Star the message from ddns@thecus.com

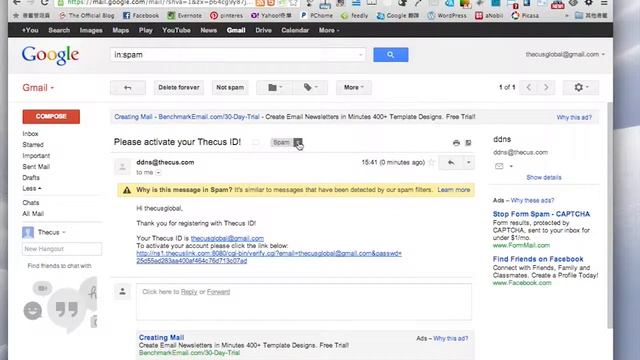click(431, 162)
